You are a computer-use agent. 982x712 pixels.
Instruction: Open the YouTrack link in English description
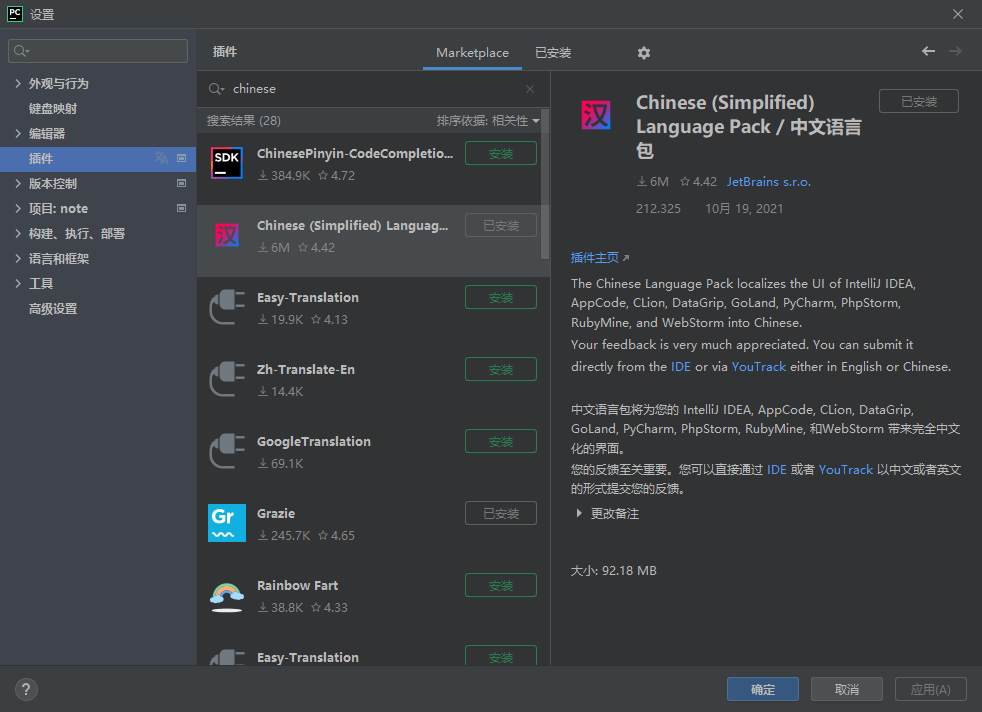[758, 366]
